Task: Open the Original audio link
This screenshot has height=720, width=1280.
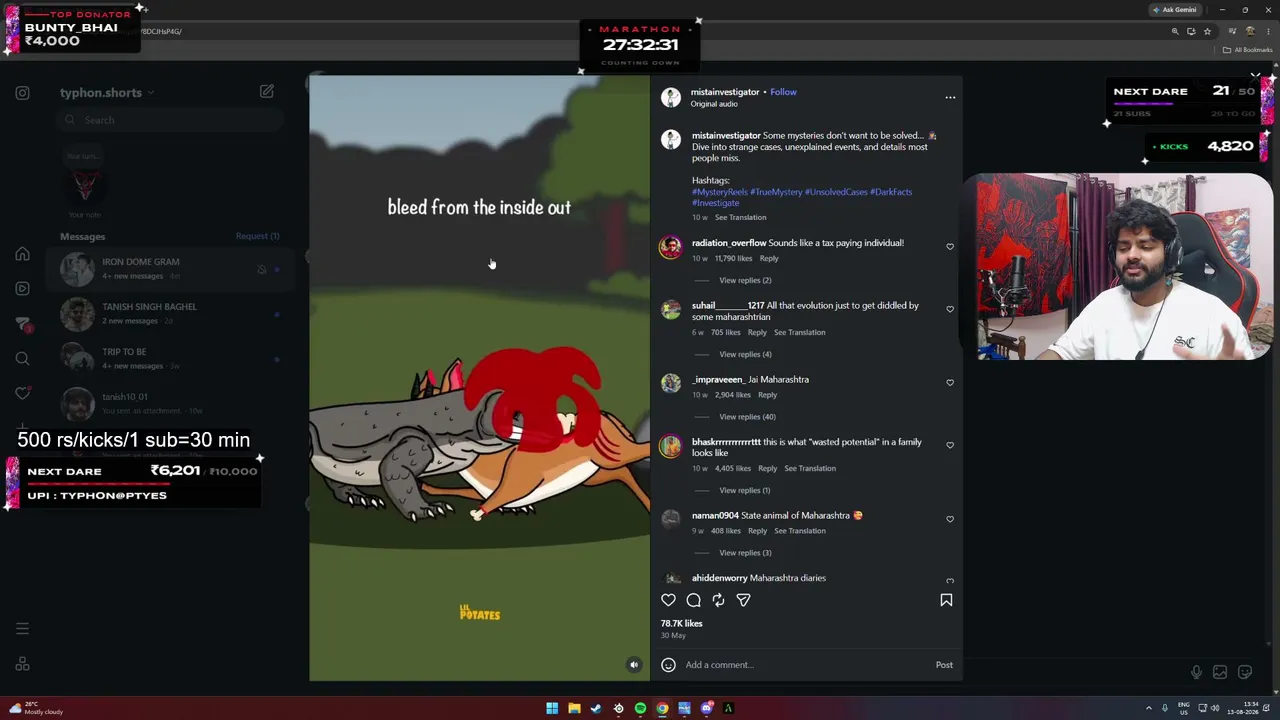Action: click(x=714, y=104)
